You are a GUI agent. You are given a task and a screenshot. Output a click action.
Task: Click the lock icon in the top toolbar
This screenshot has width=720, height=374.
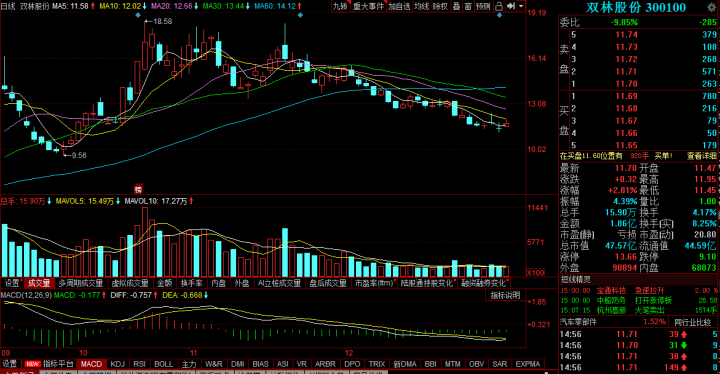(x=499, y=6)
